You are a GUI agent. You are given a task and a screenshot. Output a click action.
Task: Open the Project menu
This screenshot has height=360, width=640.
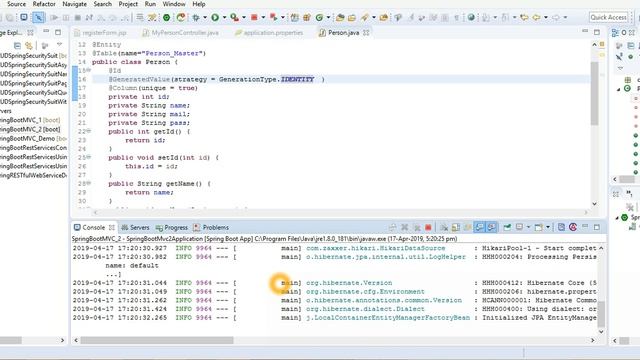128,4
